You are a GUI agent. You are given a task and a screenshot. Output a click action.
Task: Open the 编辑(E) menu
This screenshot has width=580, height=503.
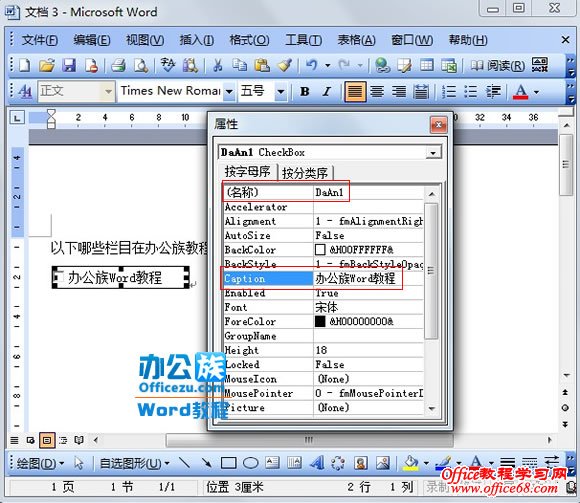click(x=91, y=40)
